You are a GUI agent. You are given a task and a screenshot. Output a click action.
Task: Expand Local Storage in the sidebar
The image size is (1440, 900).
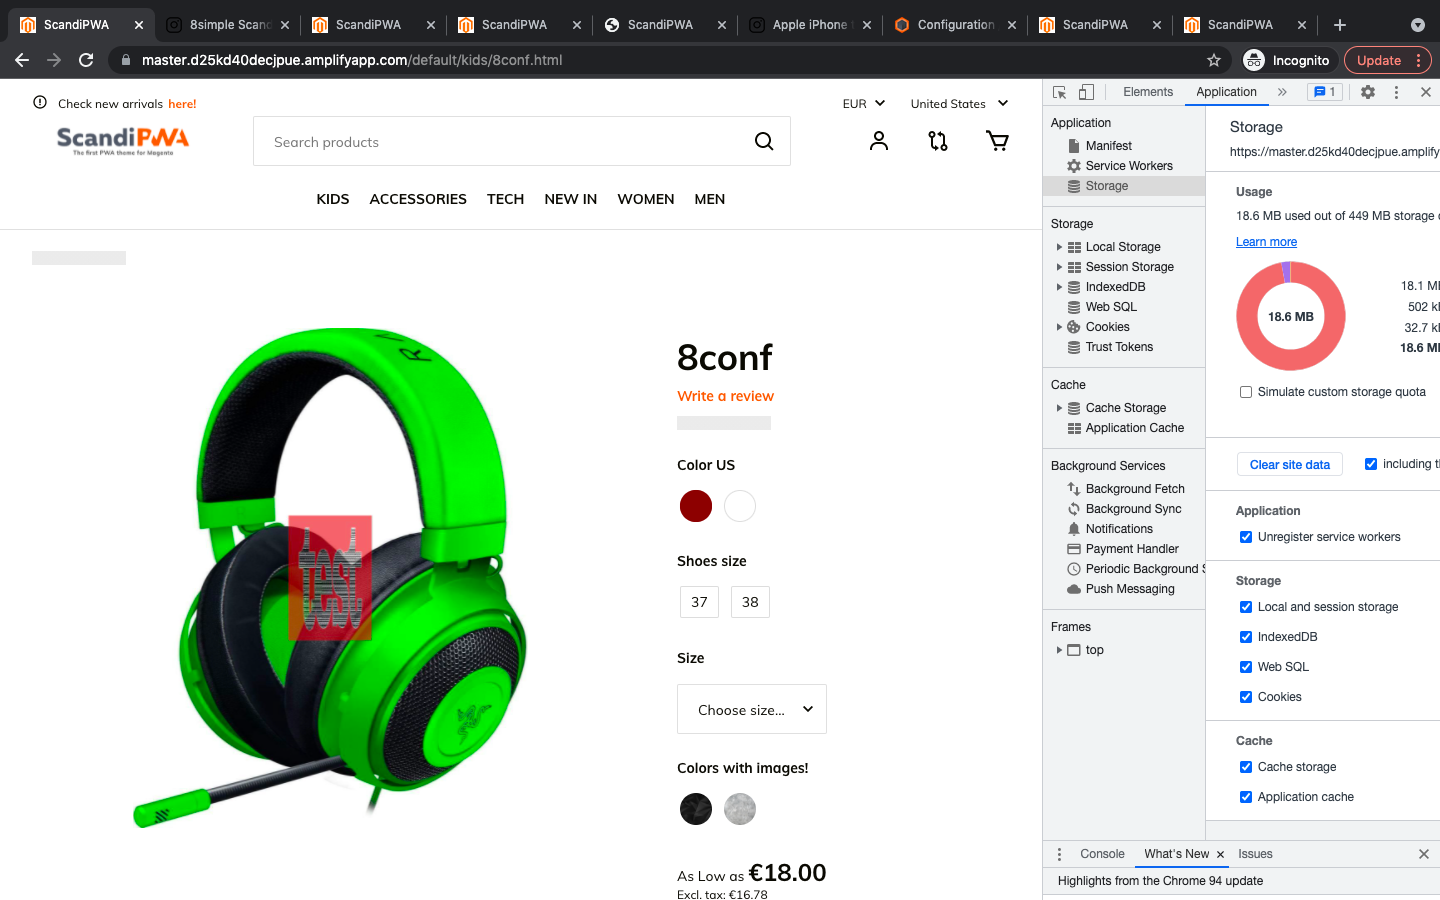click(1060, 246)
